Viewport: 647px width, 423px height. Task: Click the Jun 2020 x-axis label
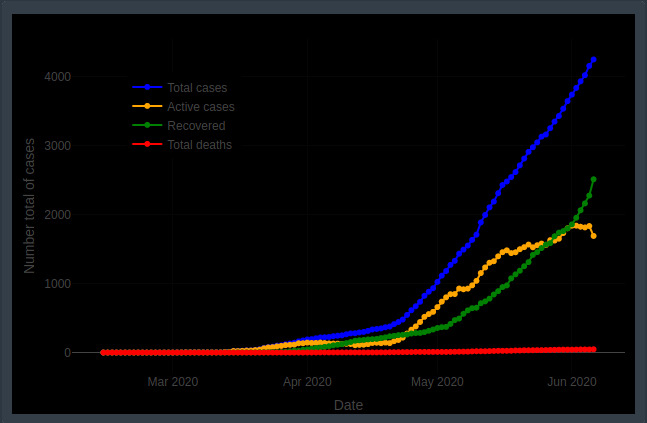click(x=572, y=382)
